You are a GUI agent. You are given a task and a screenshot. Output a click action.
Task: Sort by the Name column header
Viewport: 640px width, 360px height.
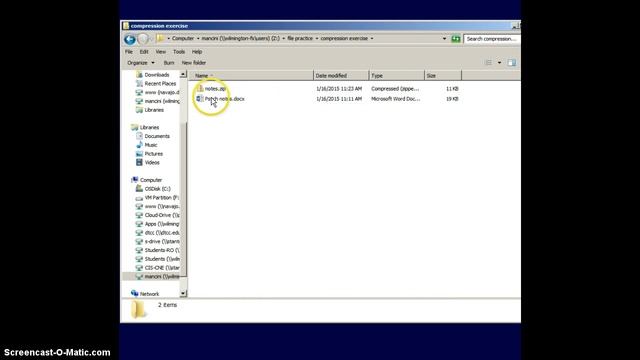pyautogui.click(x=251, y=76)
